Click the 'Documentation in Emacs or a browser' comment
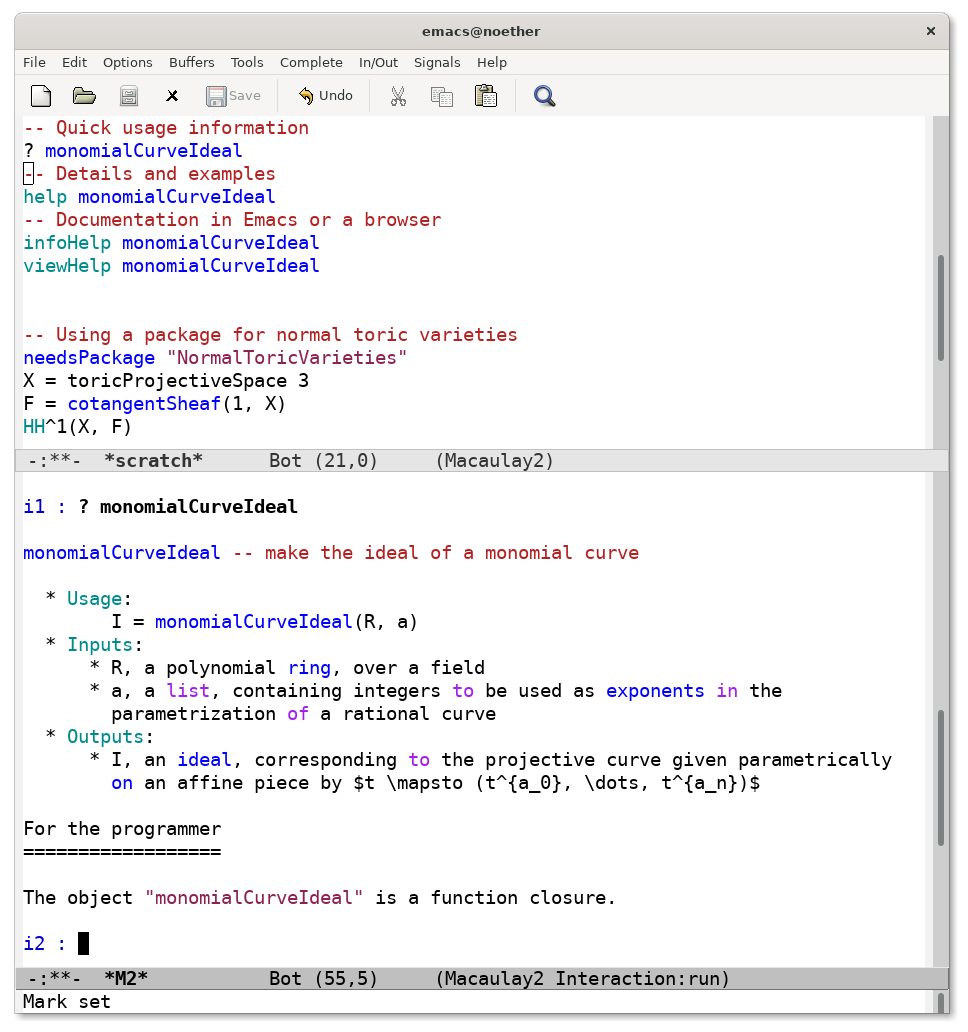 click(x=248, y=220)
